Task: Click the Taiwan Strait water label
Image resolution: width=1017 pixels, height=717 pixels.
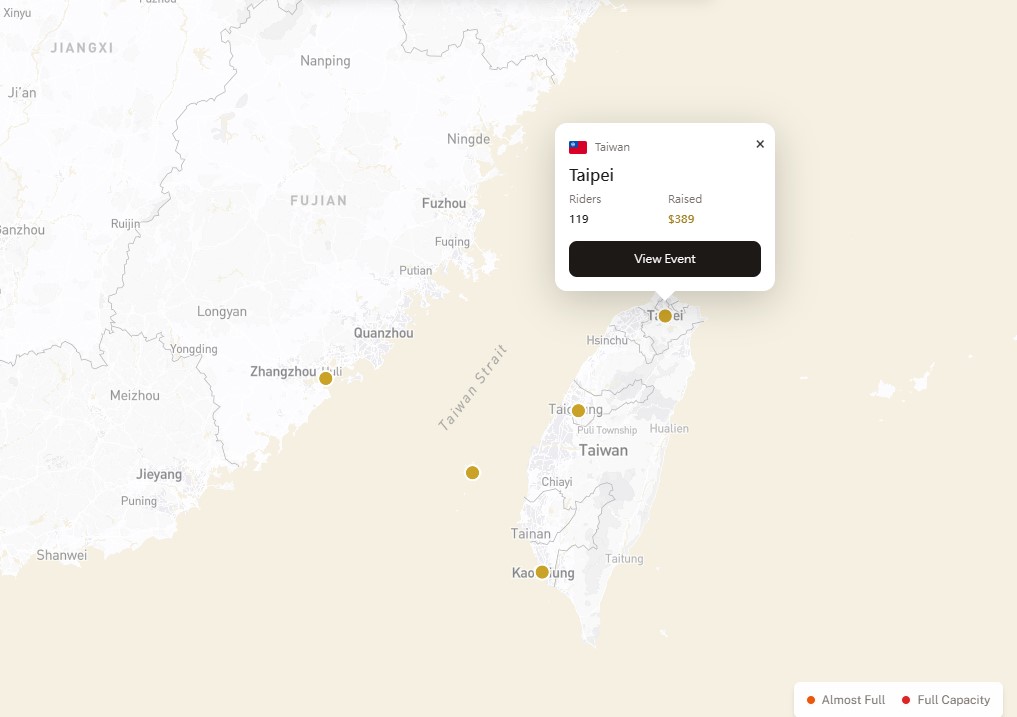Action: [x=473, y=388]
